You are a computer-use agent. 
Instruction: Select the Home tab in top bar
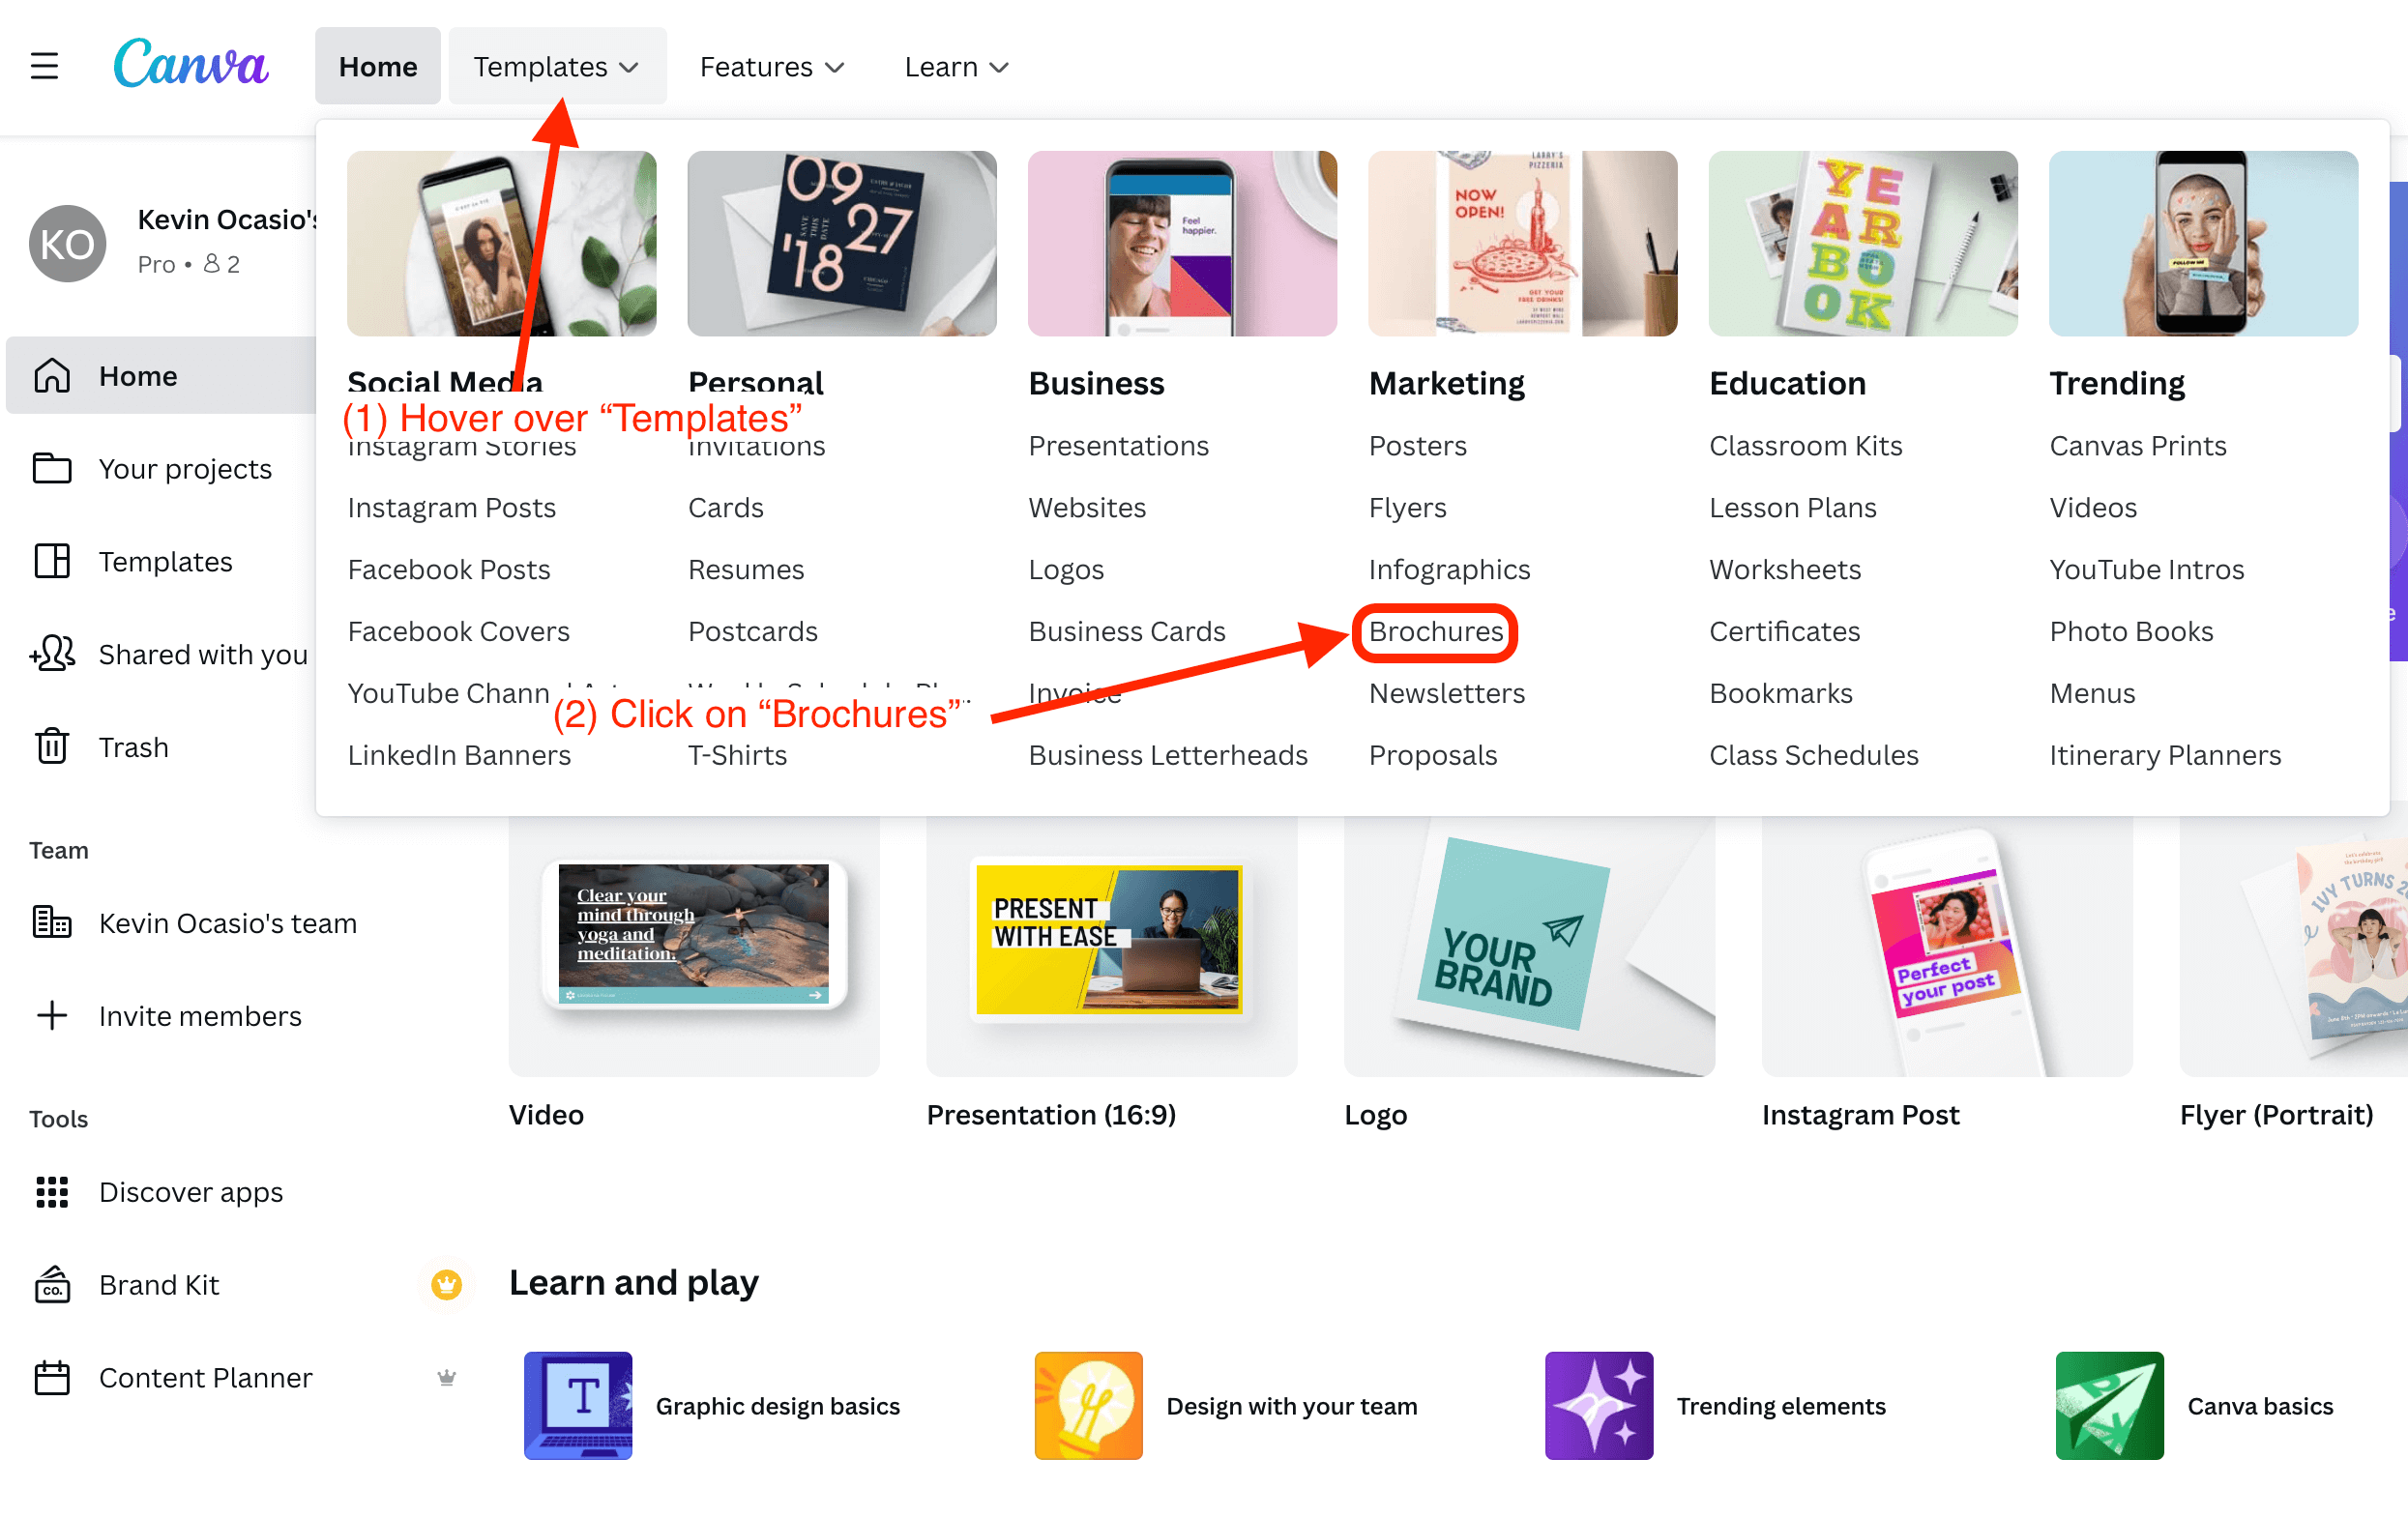[378, 67]
